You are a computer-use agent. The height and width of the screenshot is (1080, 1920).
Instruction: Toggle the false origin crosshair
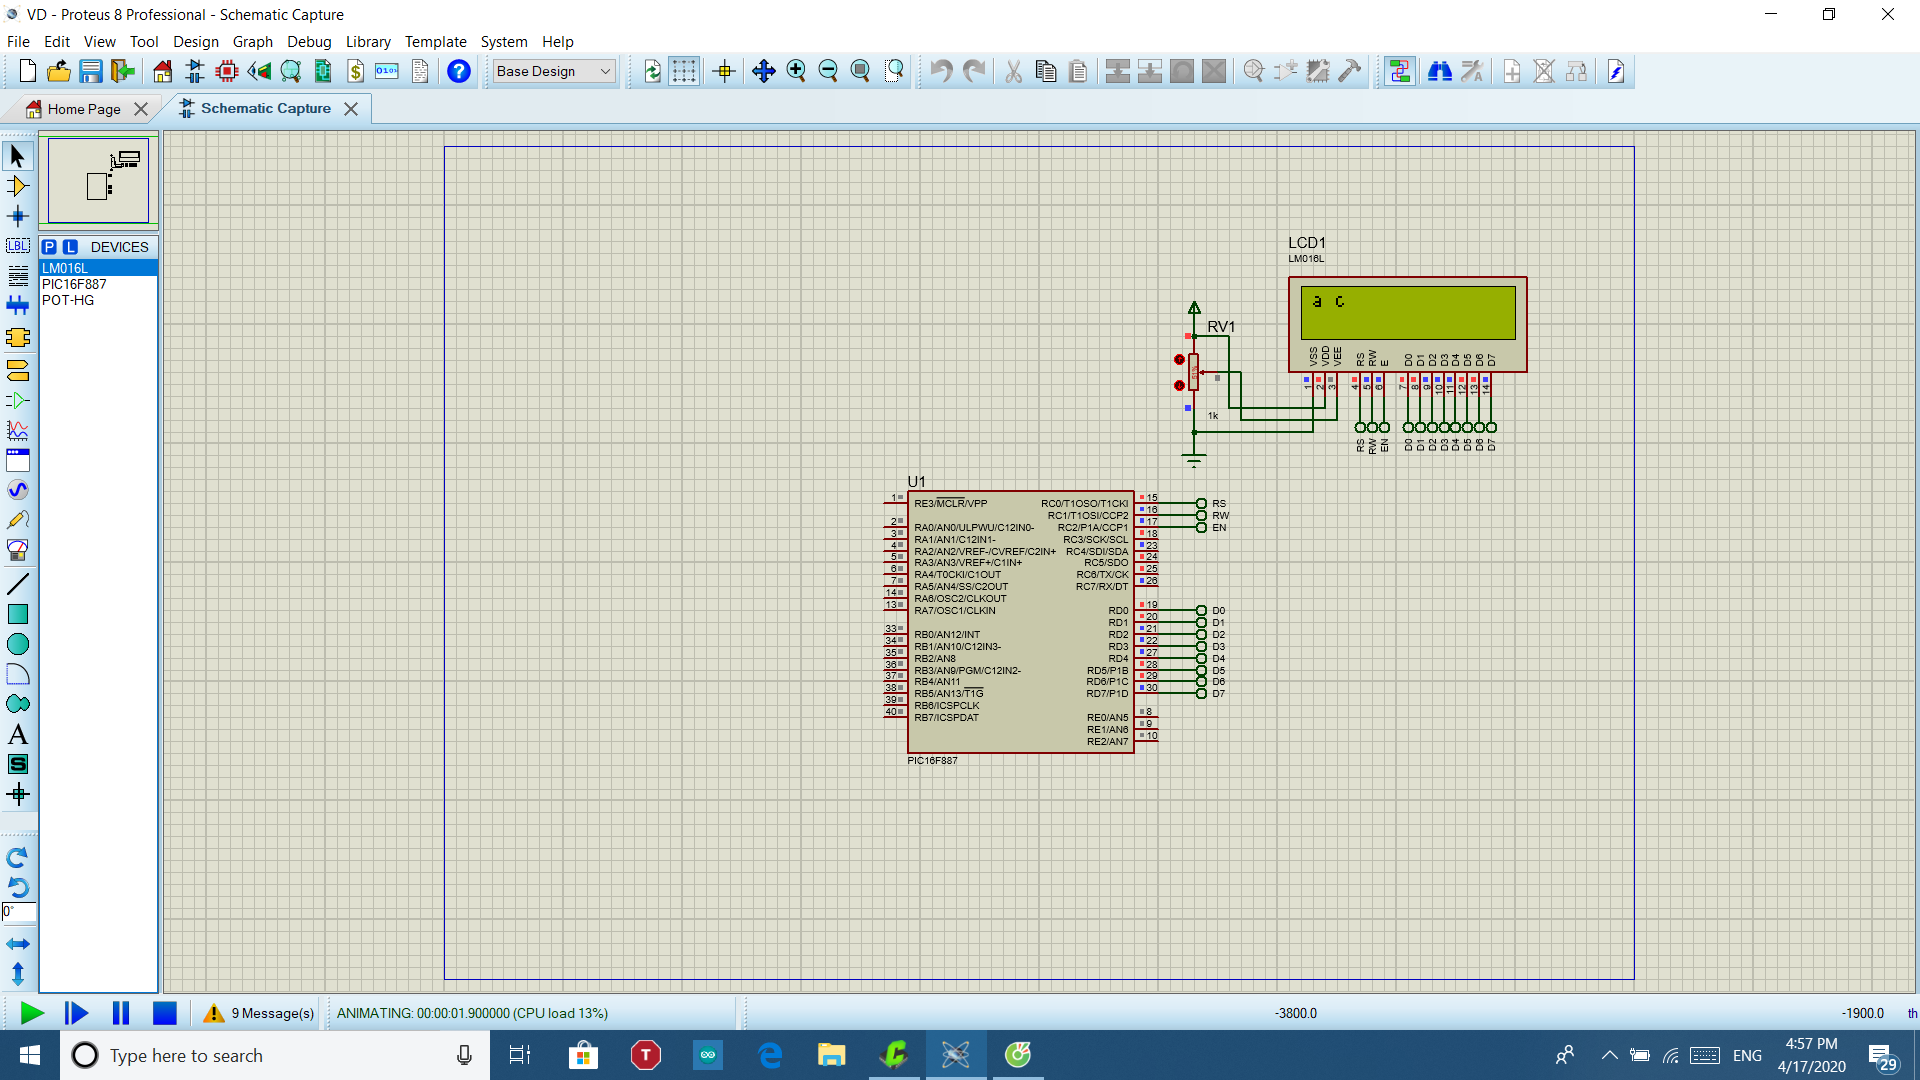coord(725,71)
